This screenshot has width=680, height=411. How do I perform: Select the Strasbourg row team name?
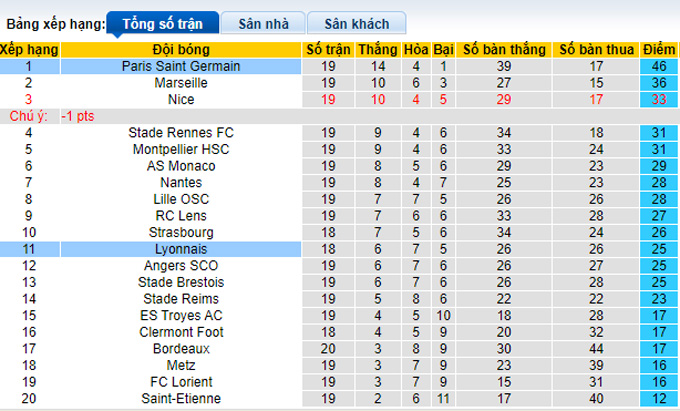pos(181,233)
